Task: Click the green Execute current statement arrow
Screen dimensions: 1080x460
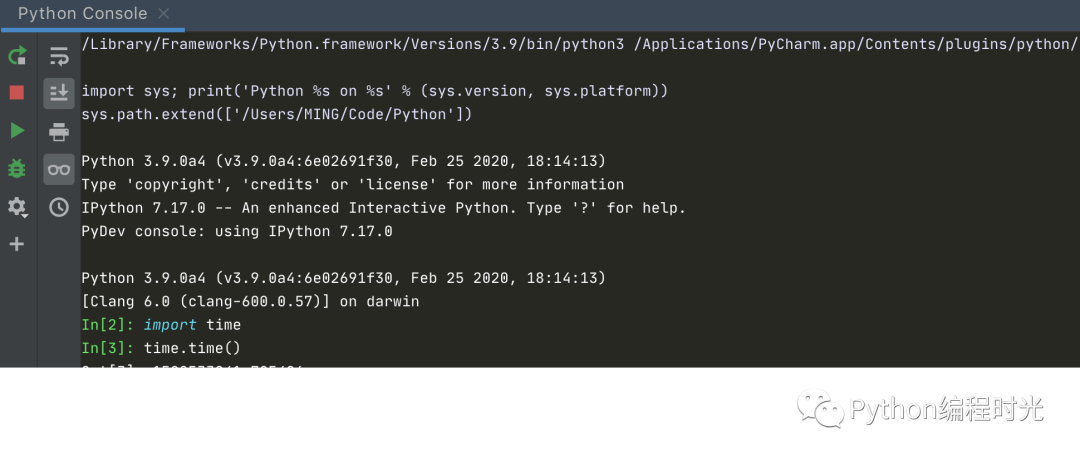Action: (17, 130)
